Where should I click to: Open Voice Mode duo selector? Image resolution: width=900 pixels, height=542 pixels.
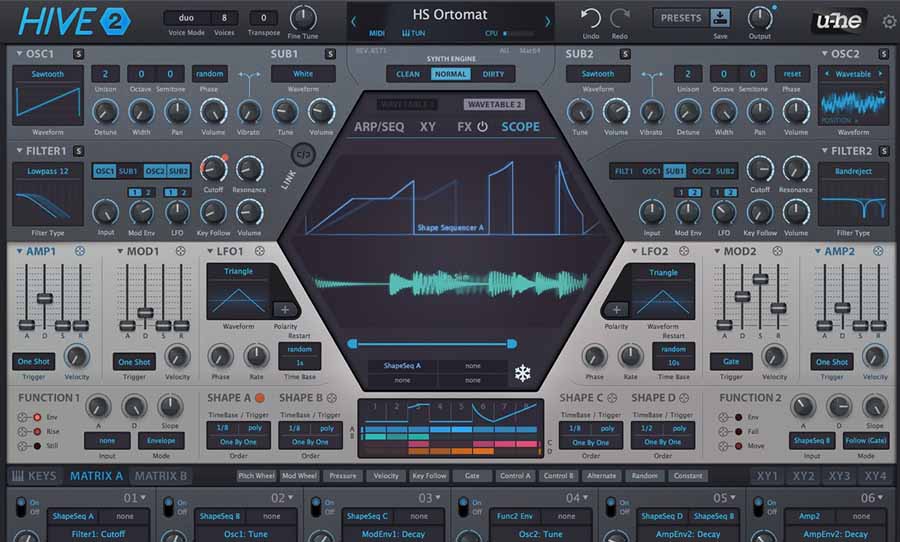coord(186,18)
